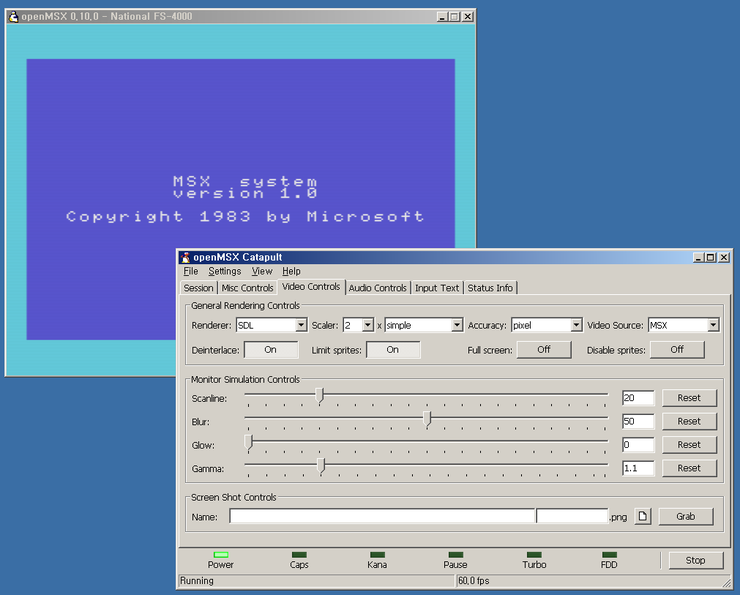The width and height of the screenshot is (740, 595).
Task: Click the Stop emulation button
Action: 696,560
